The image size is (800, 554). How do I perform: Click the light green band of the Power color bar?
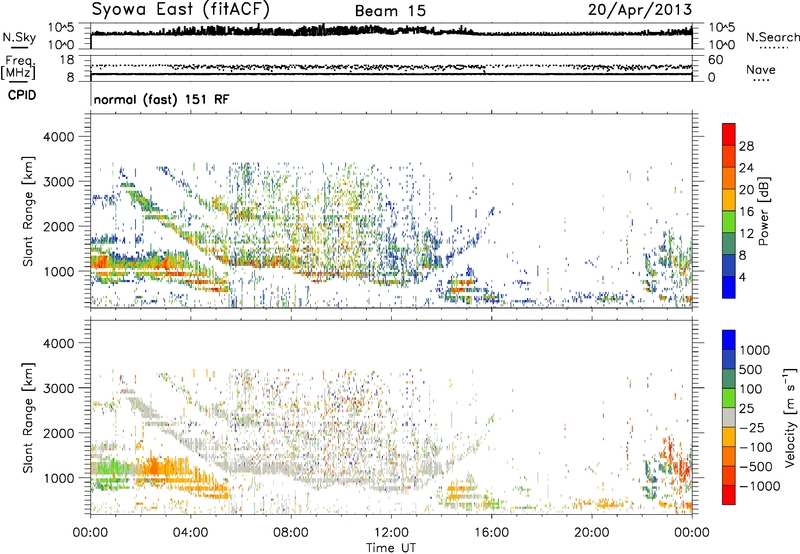tap(729, 222)
